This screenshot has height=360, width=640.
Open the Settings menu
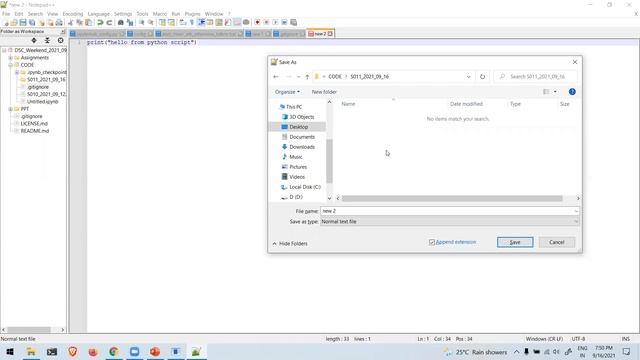123,14
